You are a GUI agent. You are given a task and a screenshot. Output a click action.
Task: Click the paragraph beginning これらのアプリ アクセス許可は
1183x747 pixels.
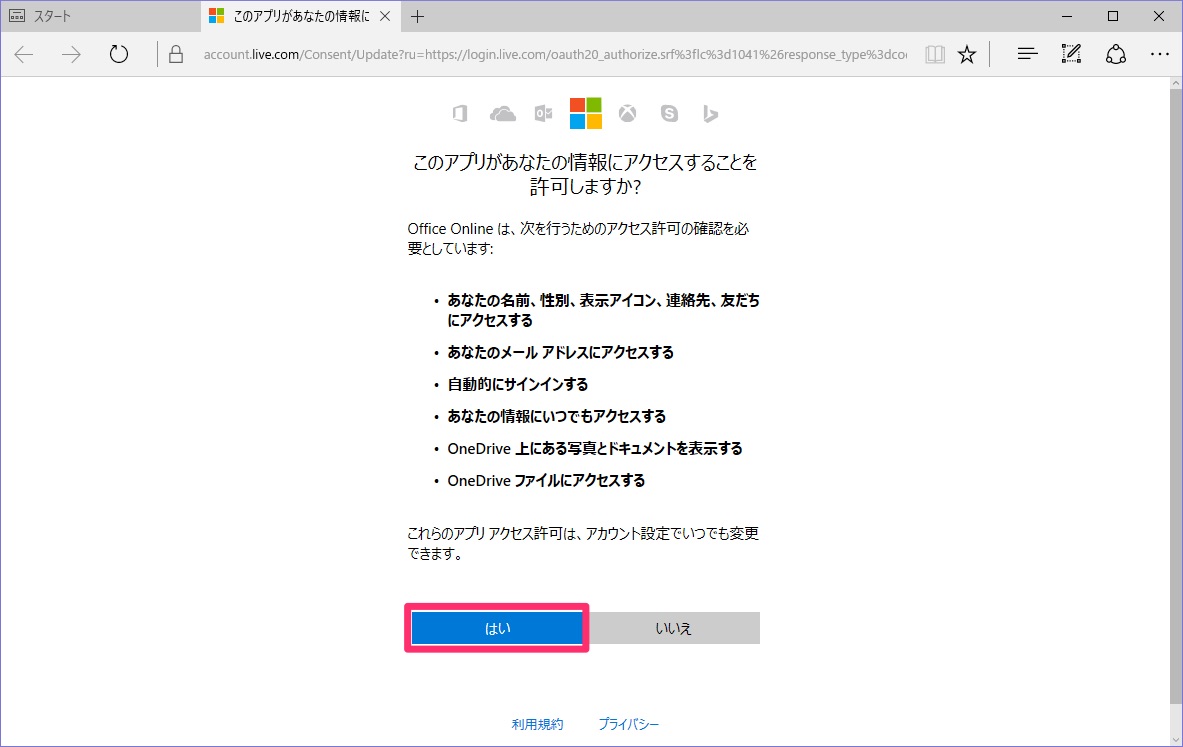[x=583, y=543]
